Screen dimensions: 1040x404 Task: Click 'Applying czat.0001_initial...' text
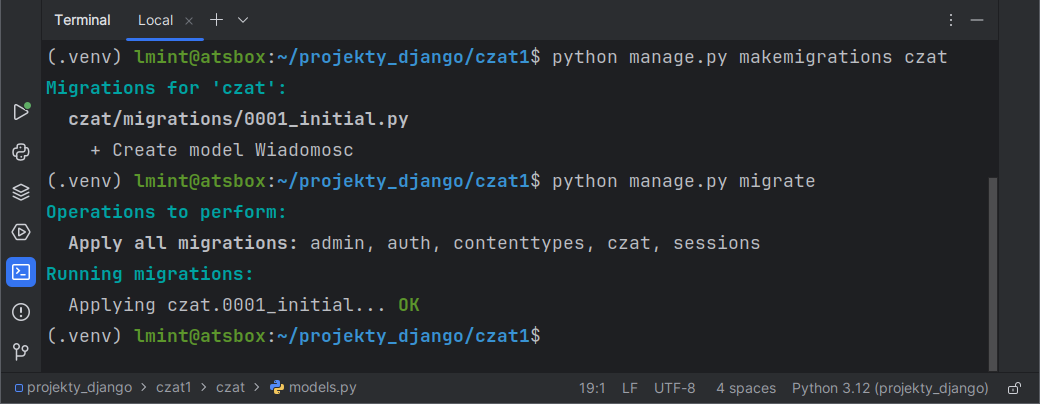pos(228,305)
